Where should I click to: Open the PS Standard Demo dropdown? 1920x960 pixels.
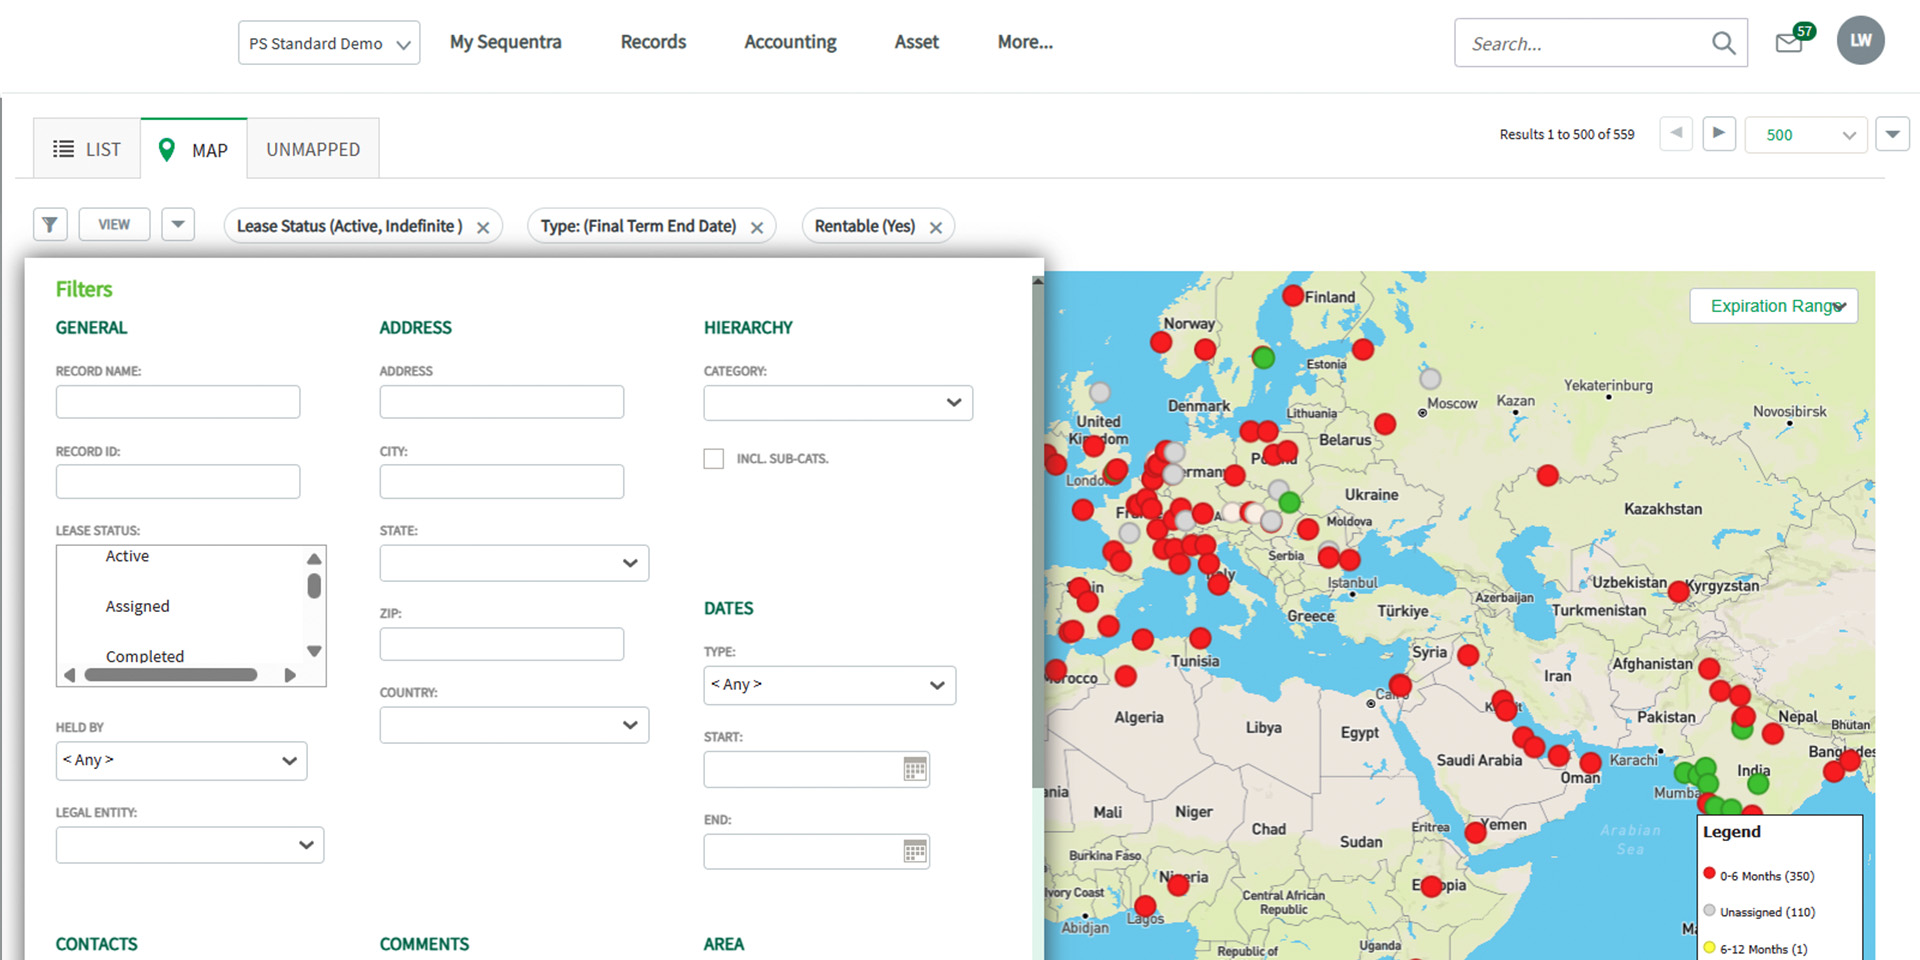tap(329, 43)
